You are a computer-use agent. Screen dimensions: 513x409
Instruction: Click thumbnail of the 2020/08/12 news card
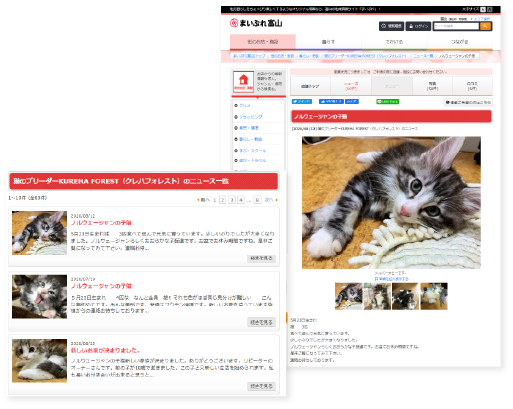(x=39, y=233)
